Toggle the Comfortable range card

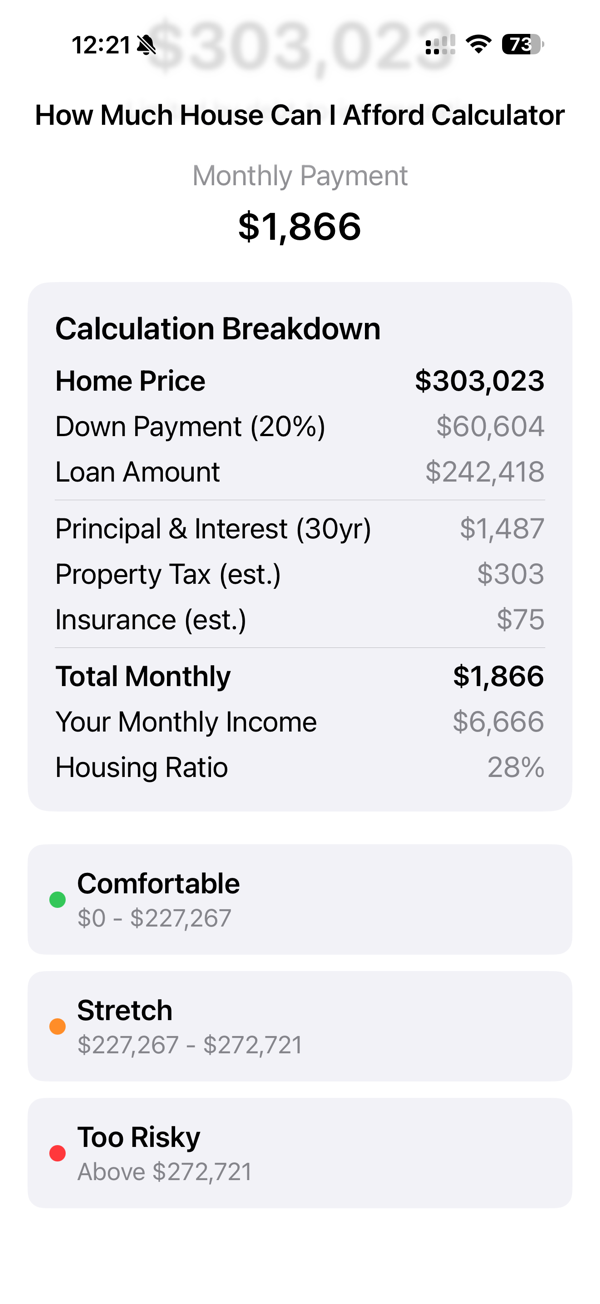[300, 898]
